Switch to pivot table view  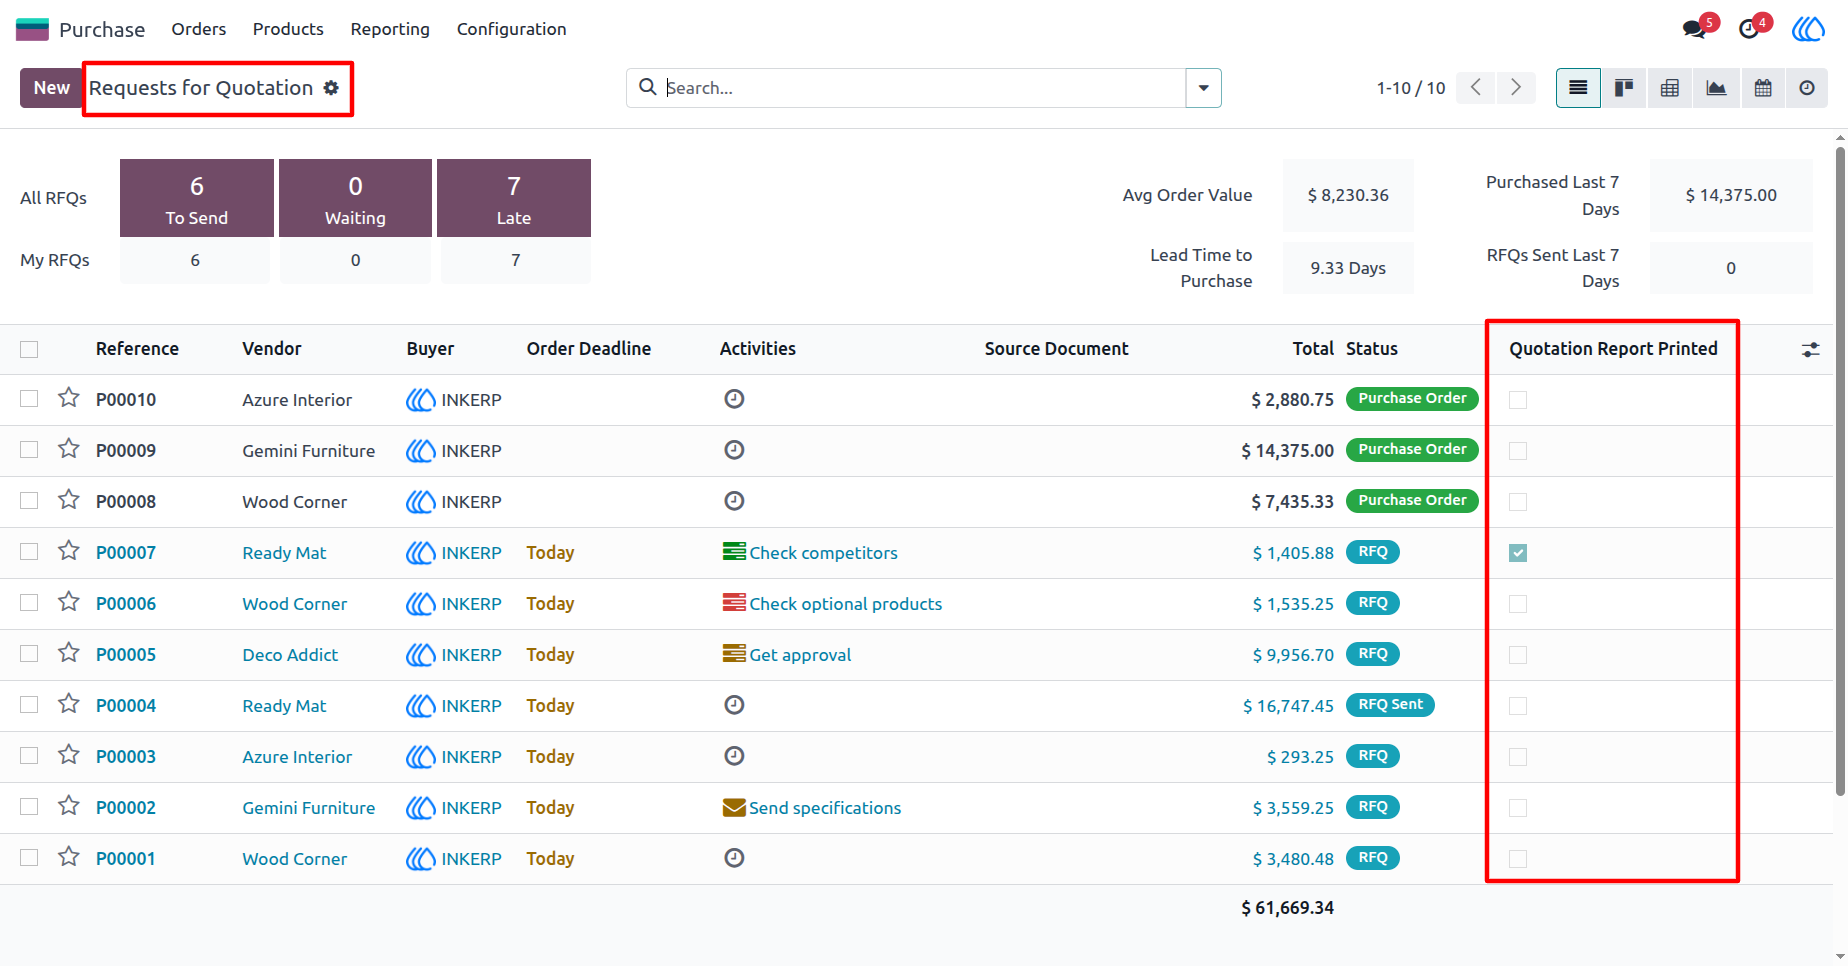point(1670,88)
